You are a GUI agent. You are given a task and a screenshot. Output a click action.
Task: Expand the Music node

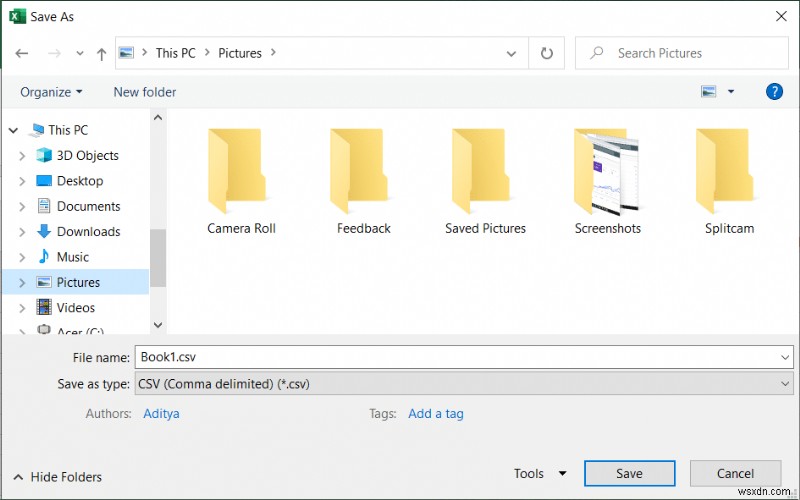[22, 258]
